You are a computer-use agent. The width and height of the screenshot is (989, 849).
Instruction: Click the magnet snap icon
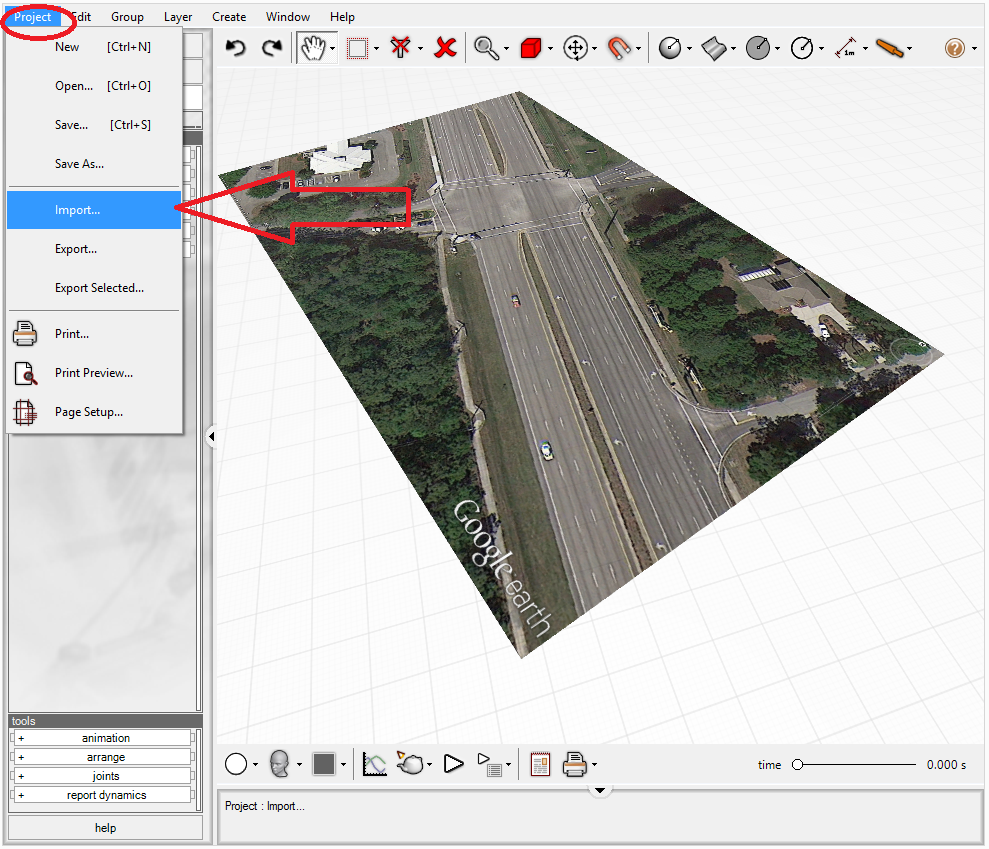(619, 48)
